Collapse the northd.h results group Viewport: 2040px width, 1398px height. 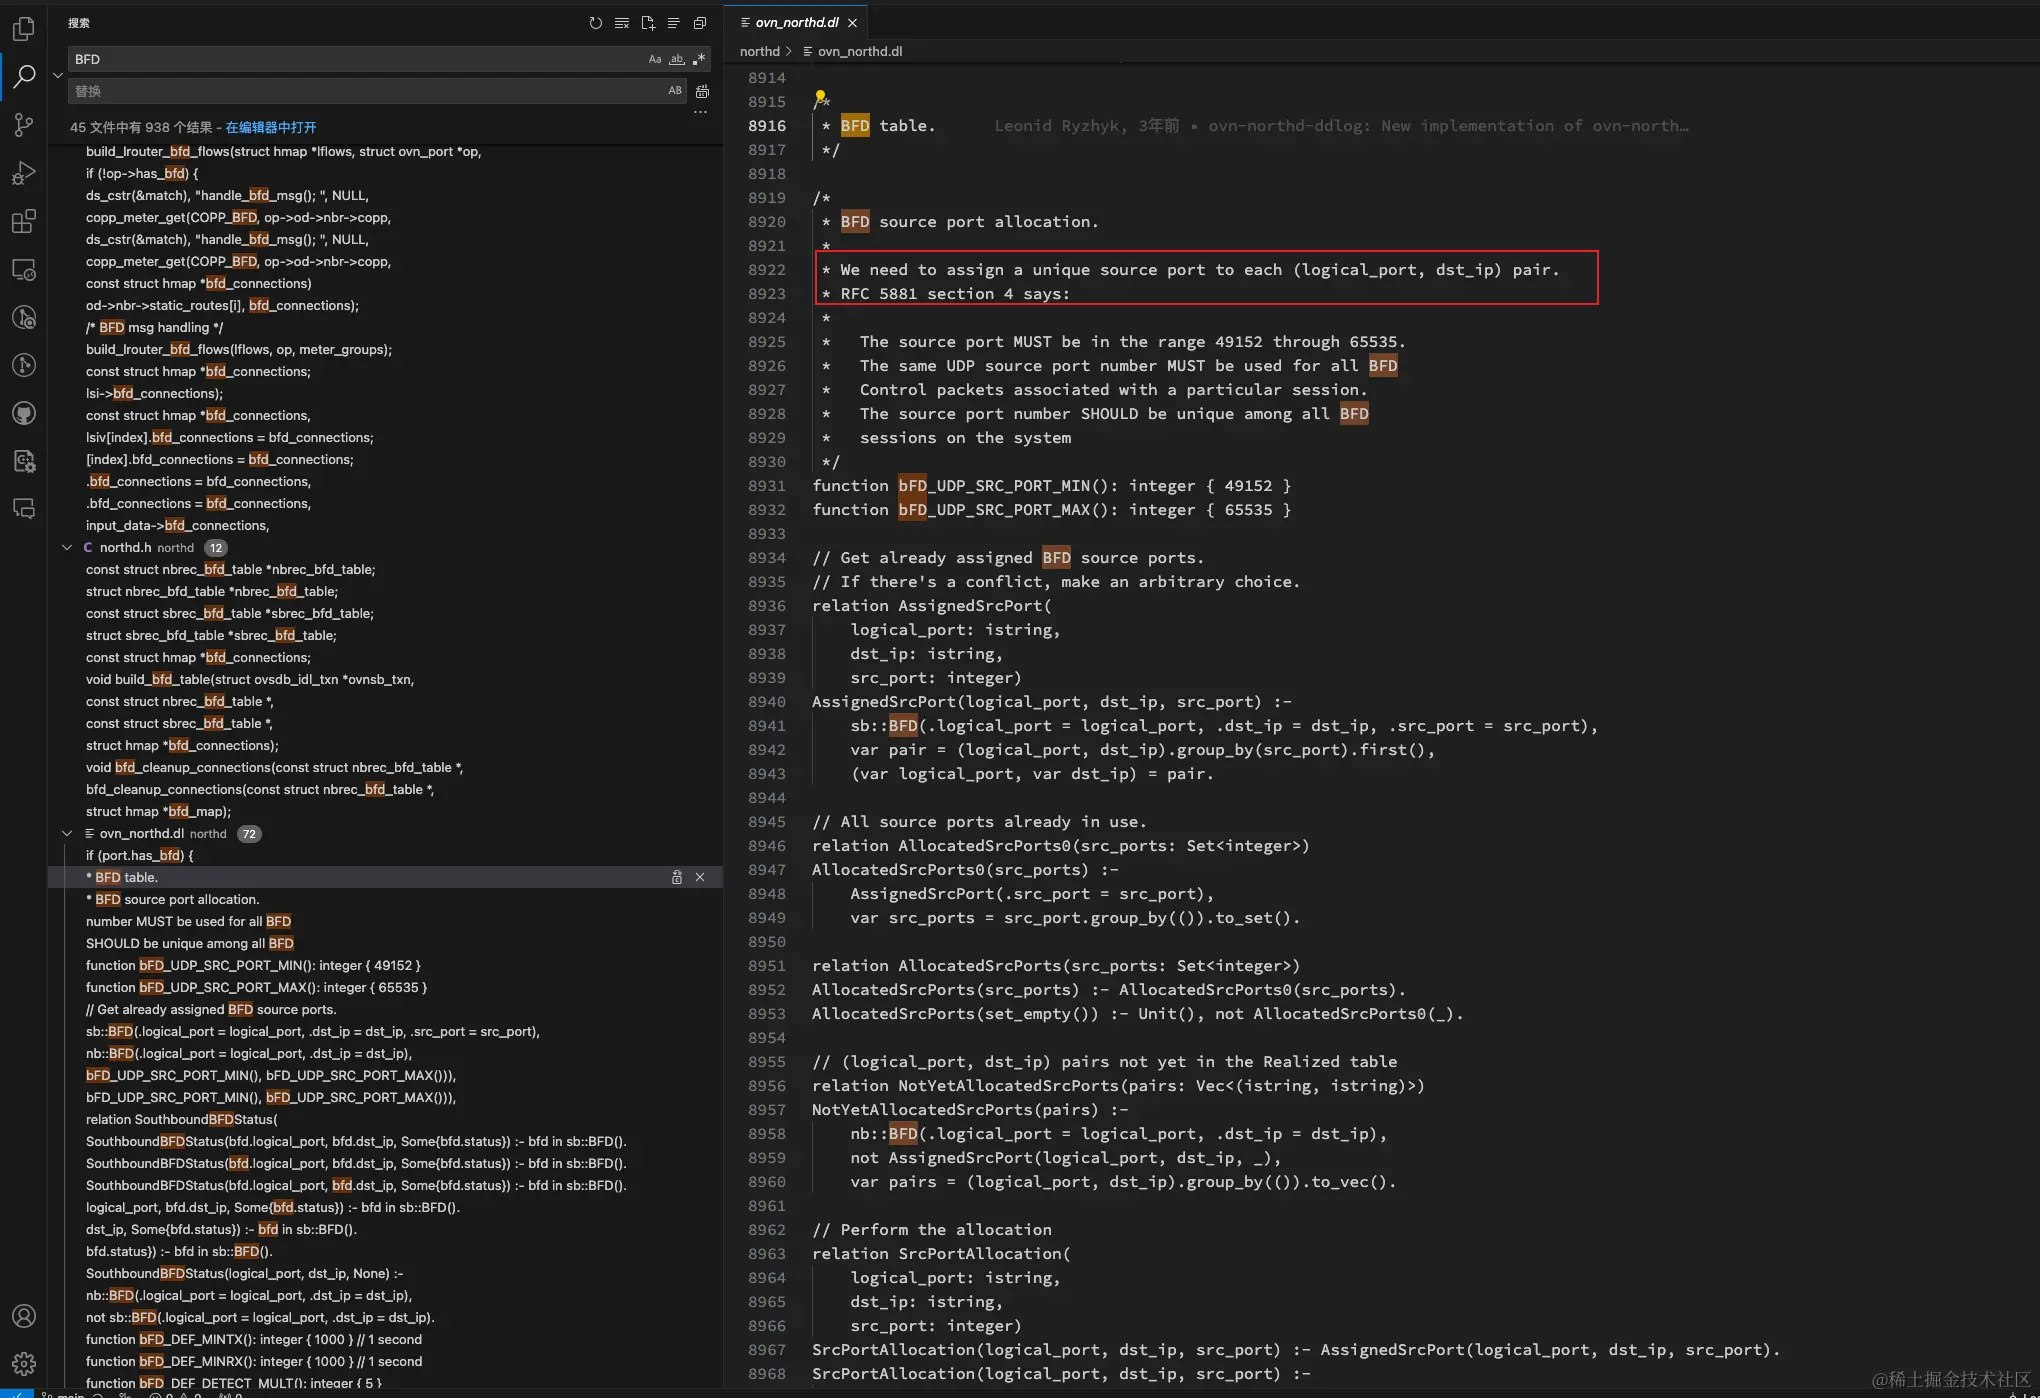[67, 547]
